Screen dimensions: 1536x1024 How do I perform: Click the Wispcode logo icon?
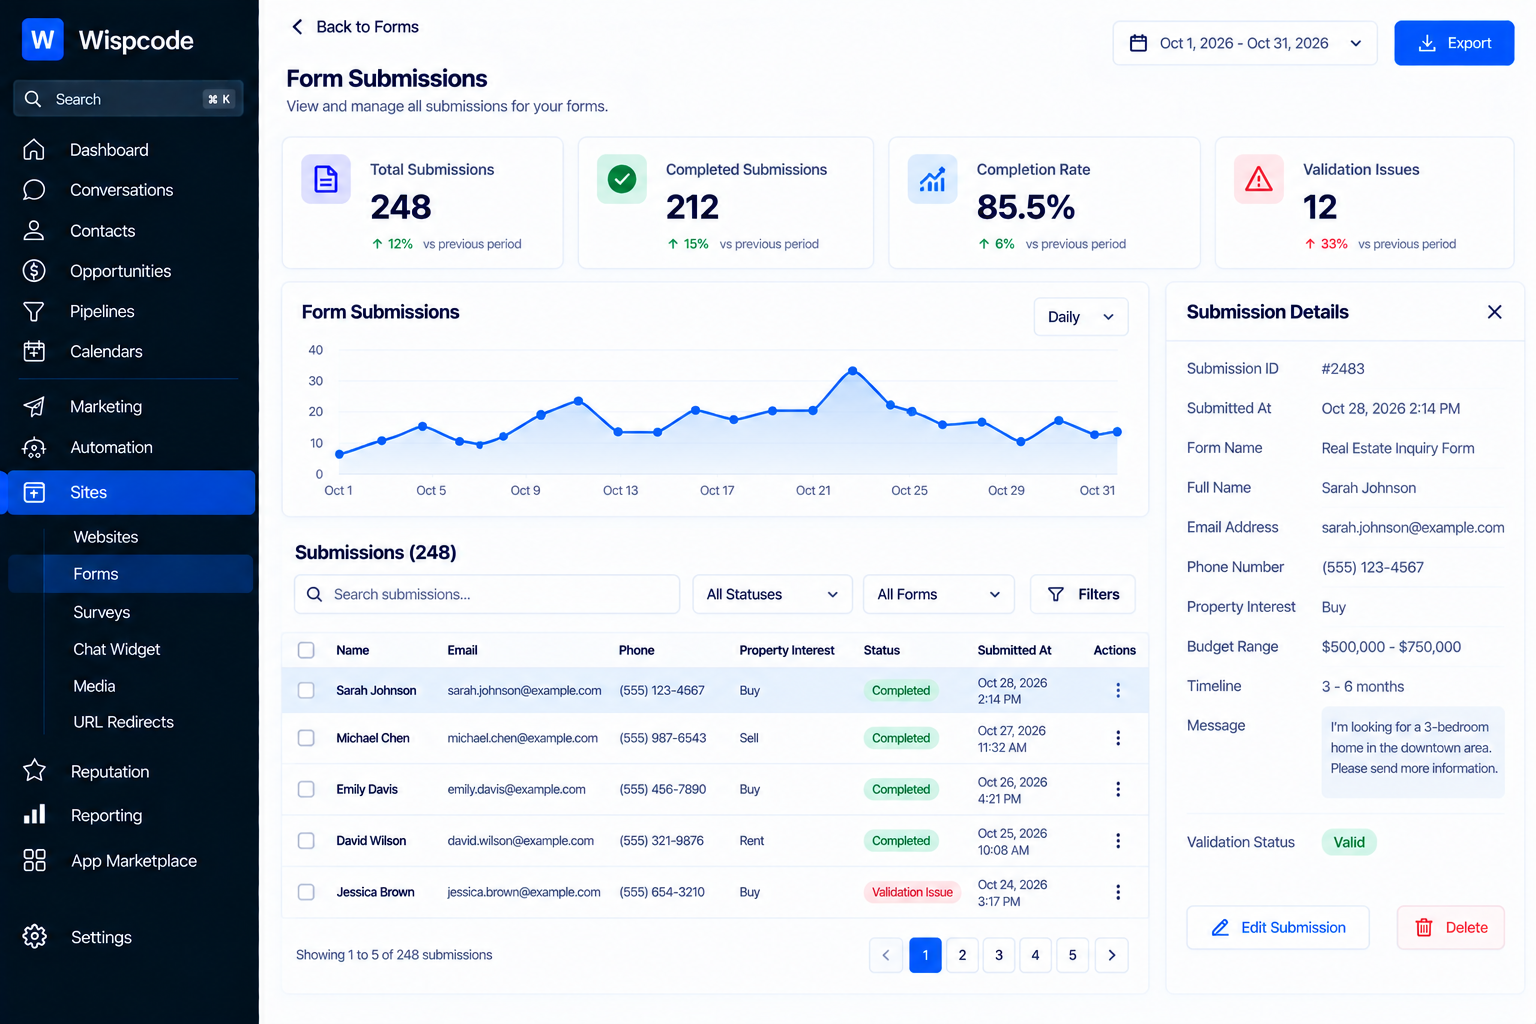(43, 40)
